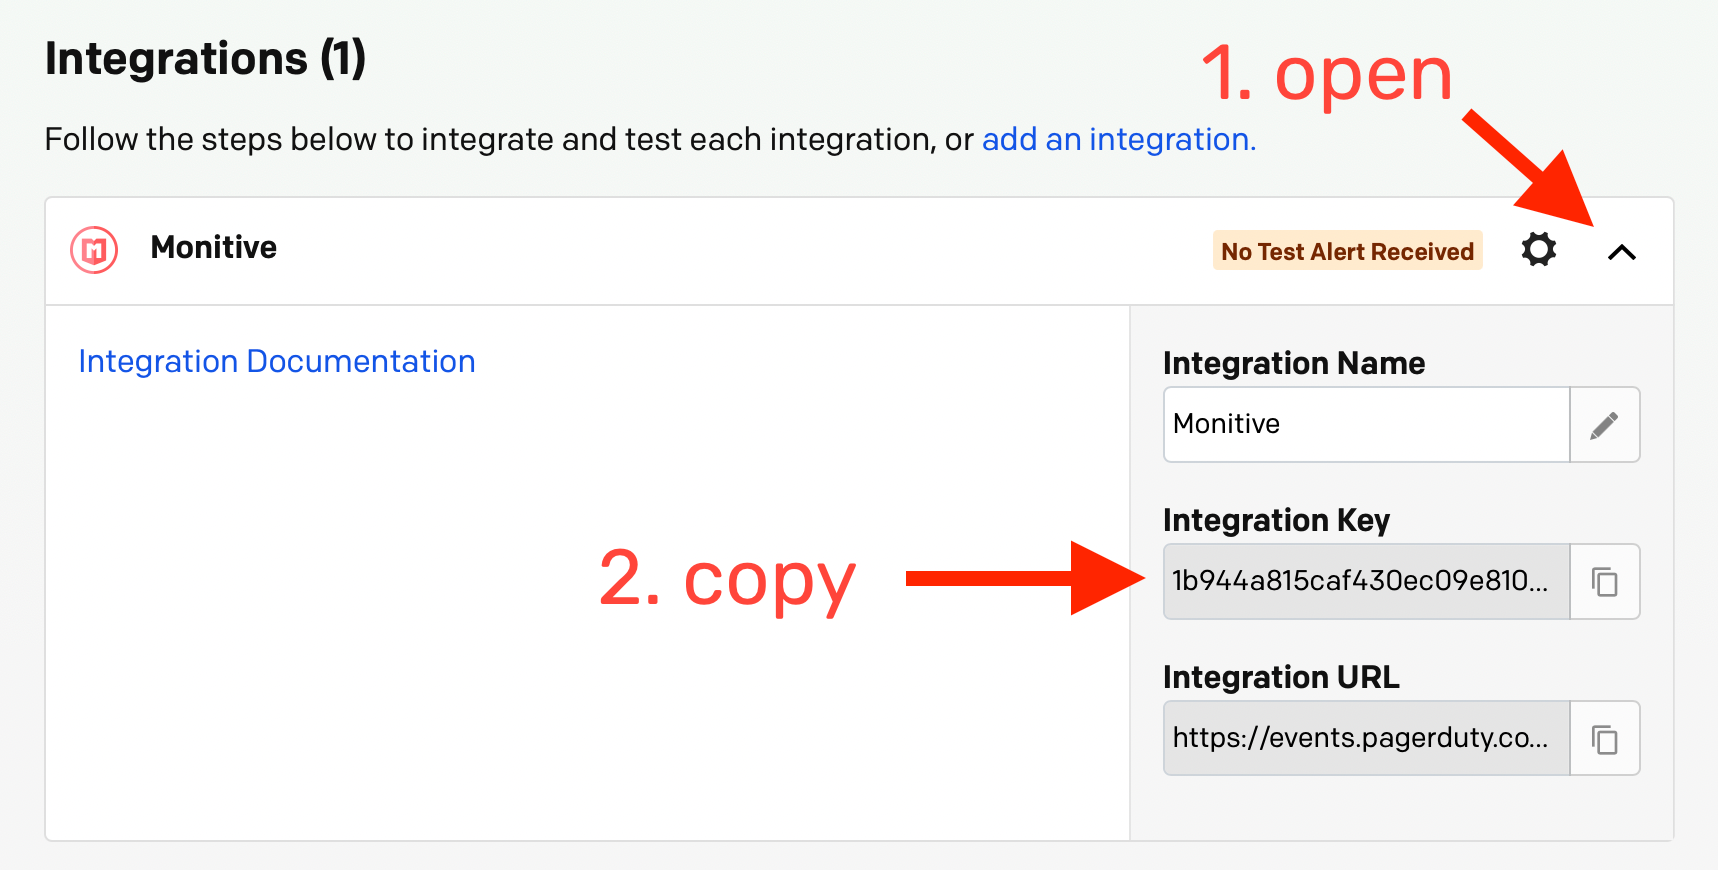This screenshot has height=870, width=1718.
Task: Click the 'No Test Alert Received' badge
Action: click(x=1347, y=251)
